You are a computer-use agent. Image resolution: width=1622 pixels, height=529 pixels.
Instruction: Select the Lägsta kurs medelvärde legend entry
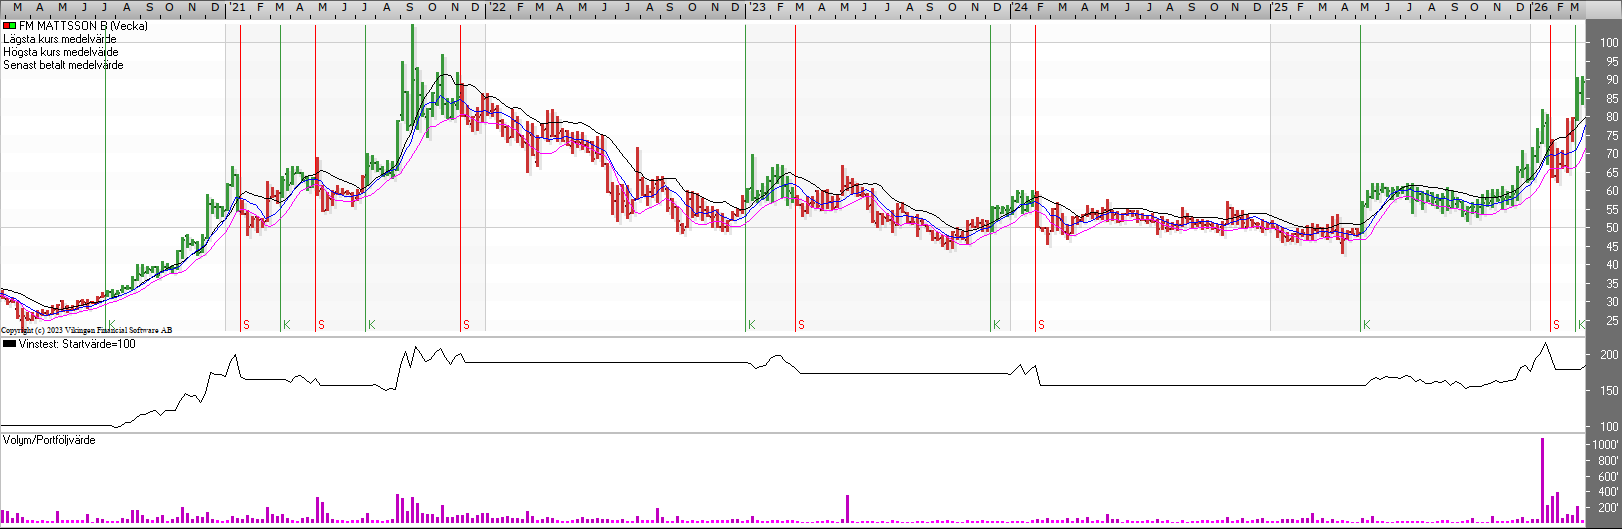coord(60,39)
